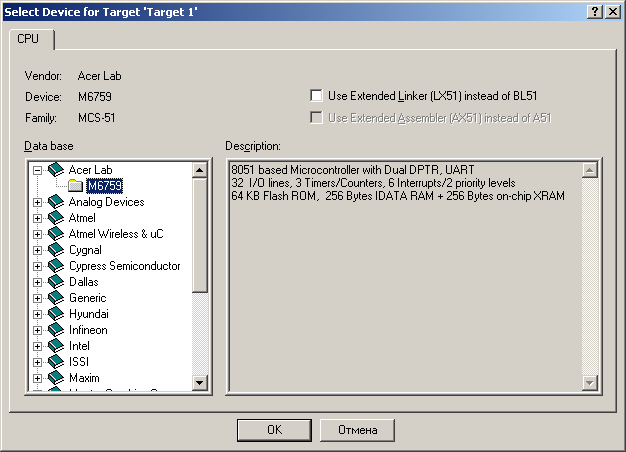Click database list scroll-up arrow
Viewport: 626px width, 452px height.
point(200,170)
